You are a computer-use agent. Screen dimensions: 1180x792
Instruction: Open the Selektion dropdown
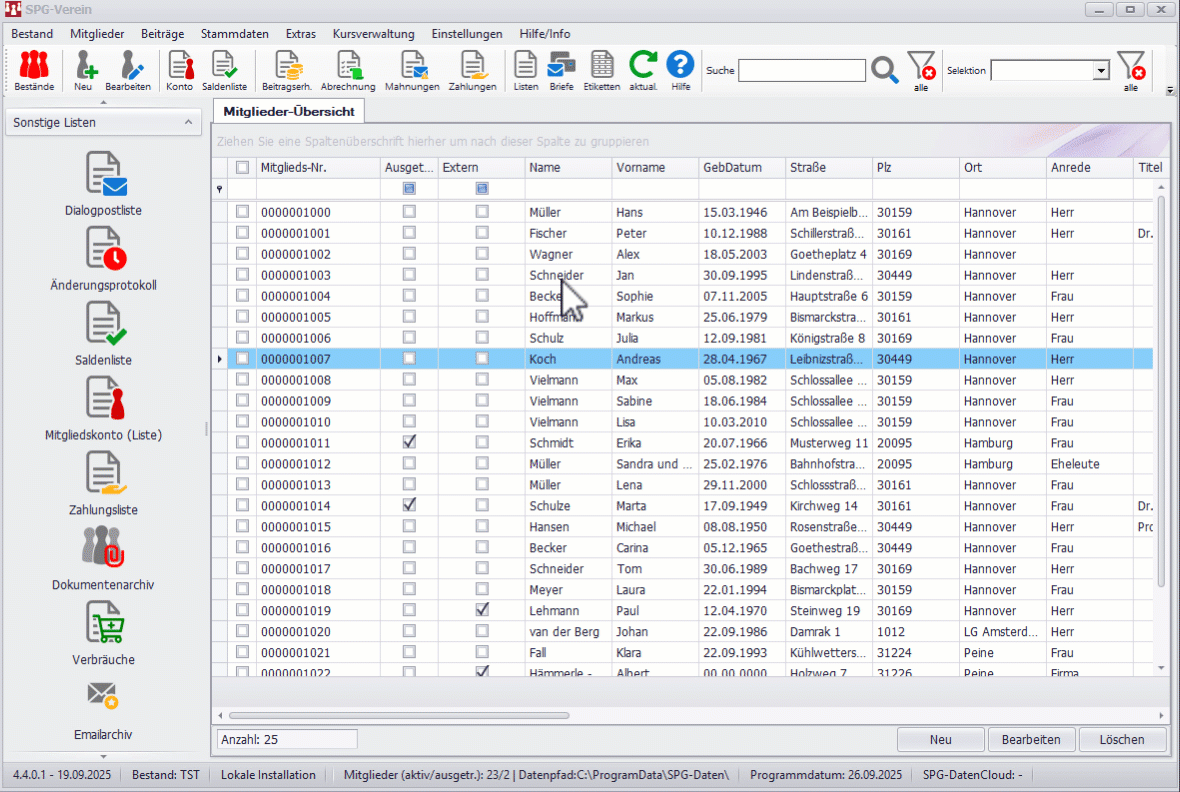pos(1101,71)
